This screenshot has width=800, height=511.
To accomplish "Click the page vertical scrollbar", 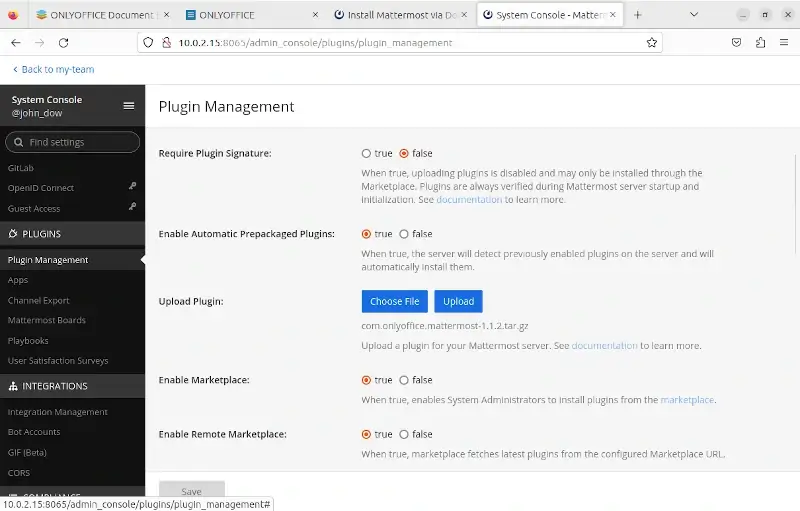I will (796, 204).
